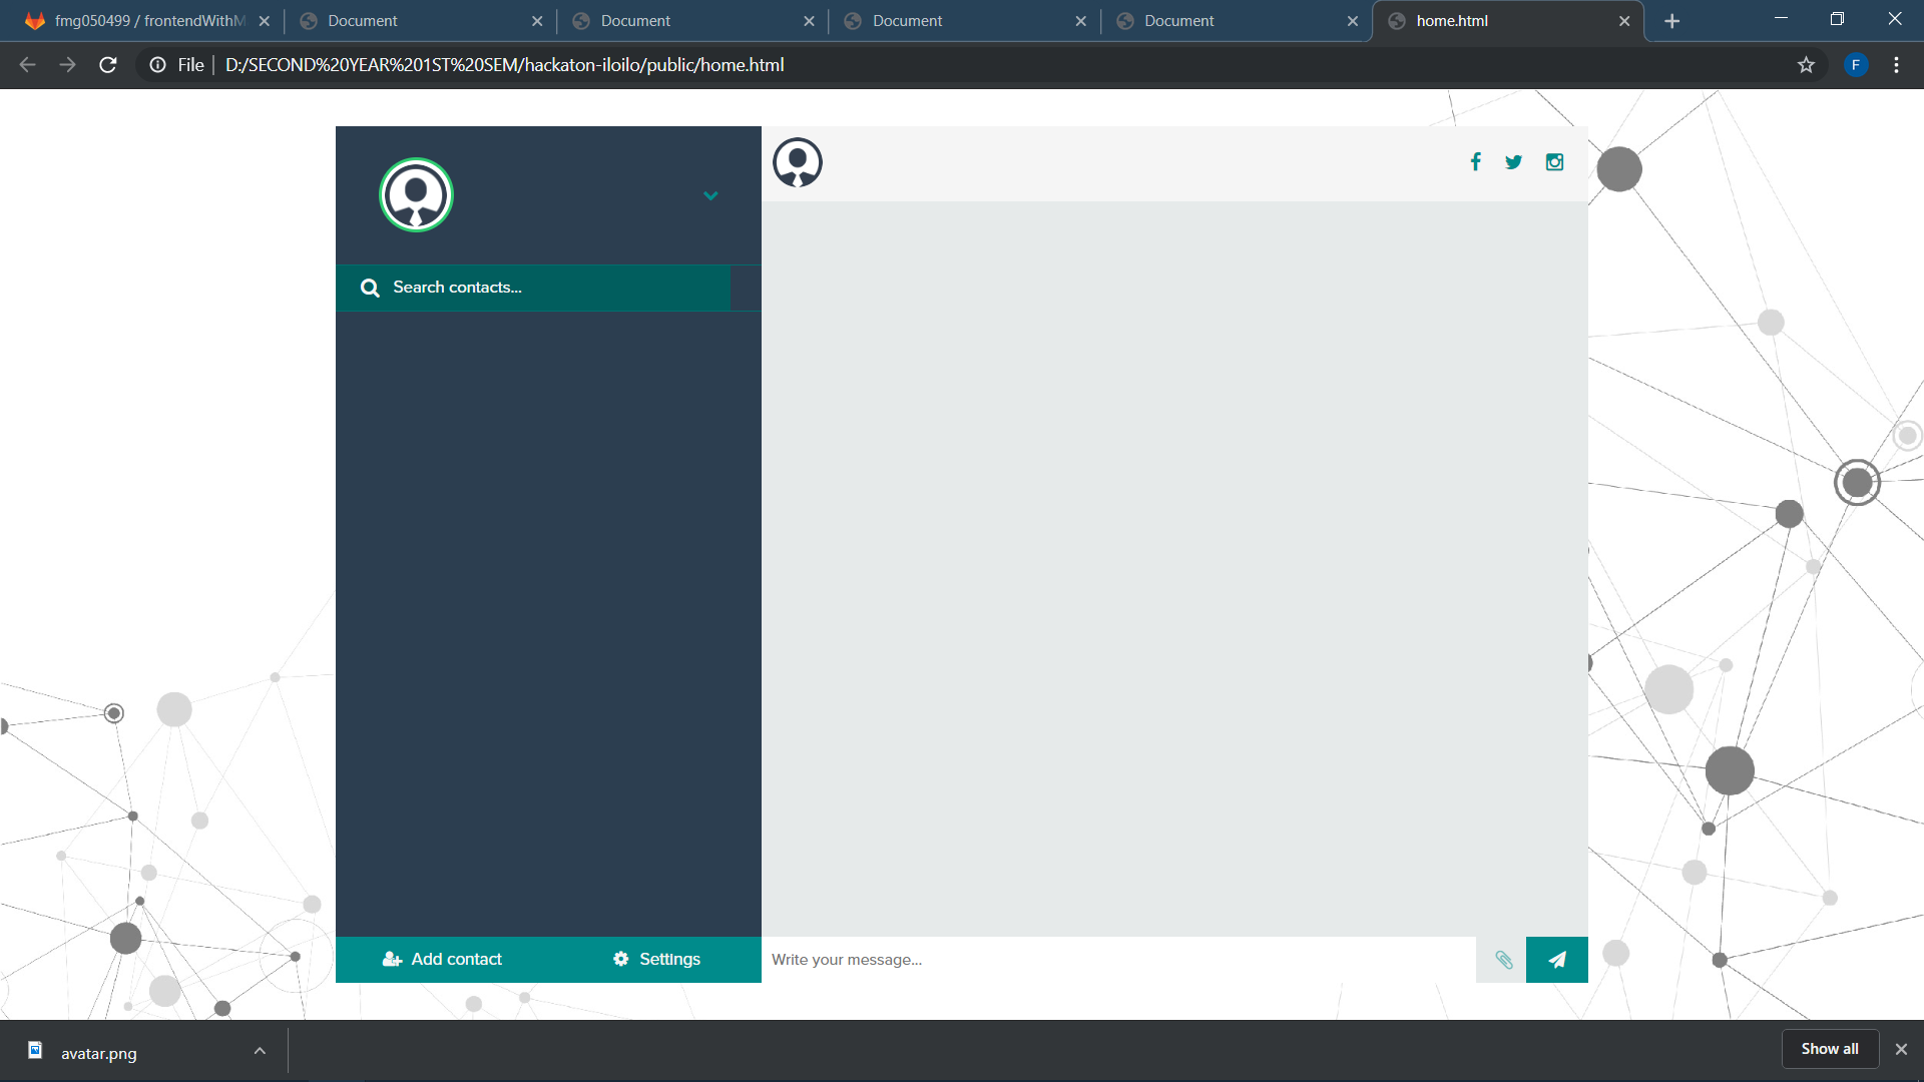Expand the profile chevron dropdown in sidebar
The image size is (1924, 1082).
(x=710, y=196)
